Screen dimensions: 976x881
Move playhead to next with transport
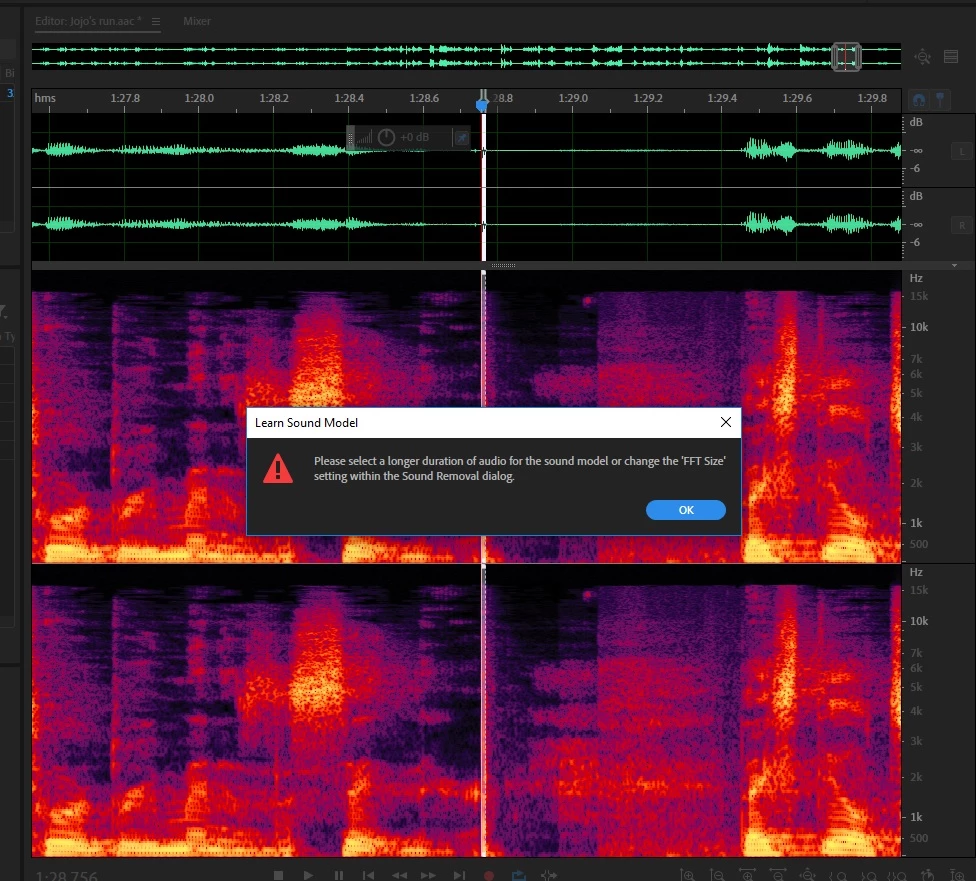(459, 875)
